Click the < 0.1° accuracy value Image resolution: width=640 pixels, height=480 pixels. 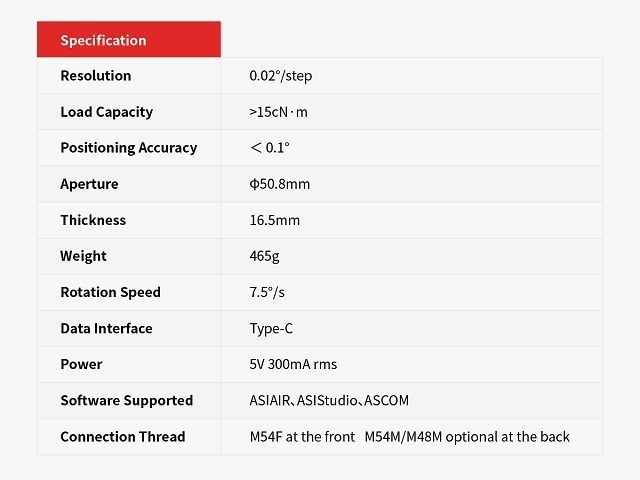click(269, 148)
